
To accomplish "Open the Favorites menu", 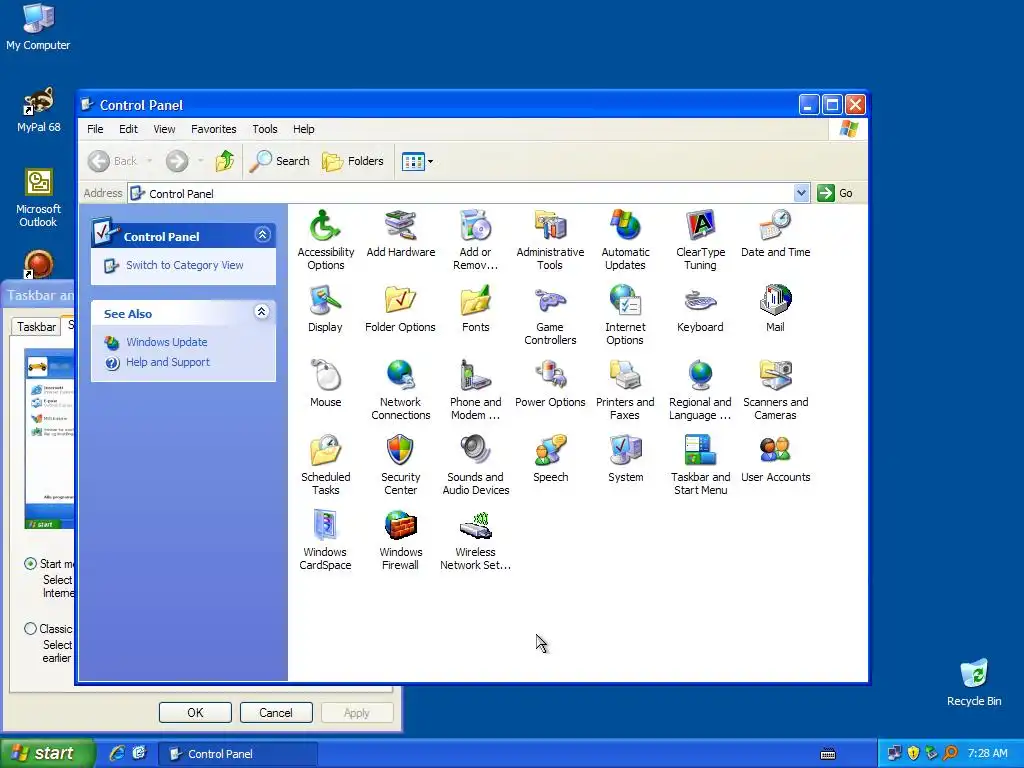I will pyautogui.click(x=214, y=129).
